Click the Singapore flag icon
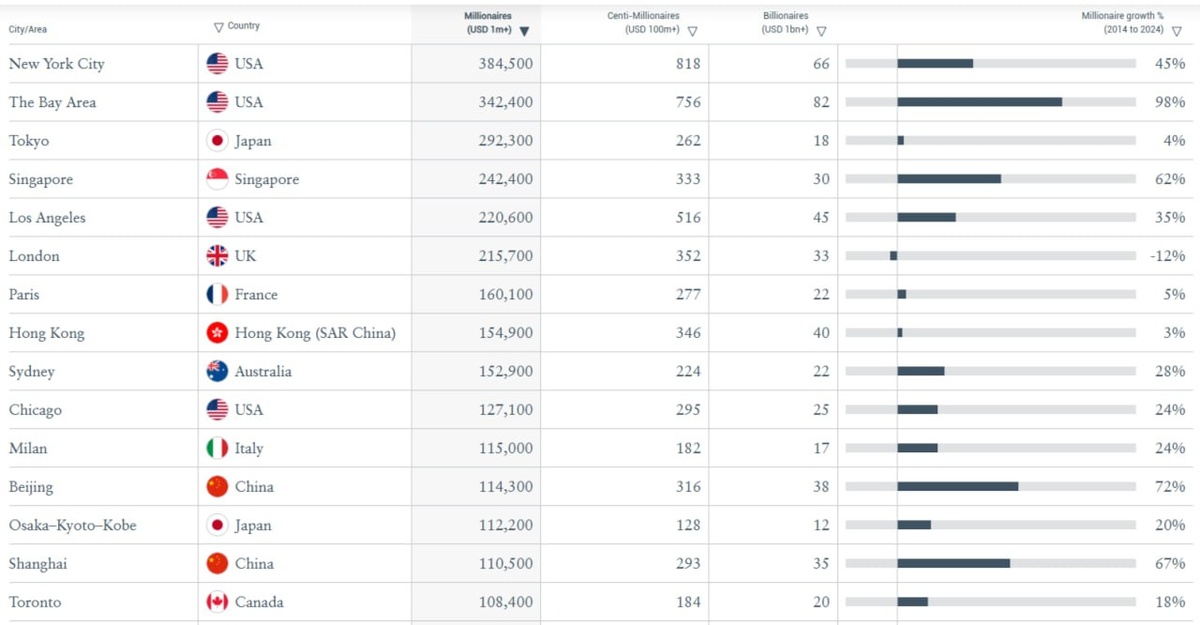 [x=217, y=180]
